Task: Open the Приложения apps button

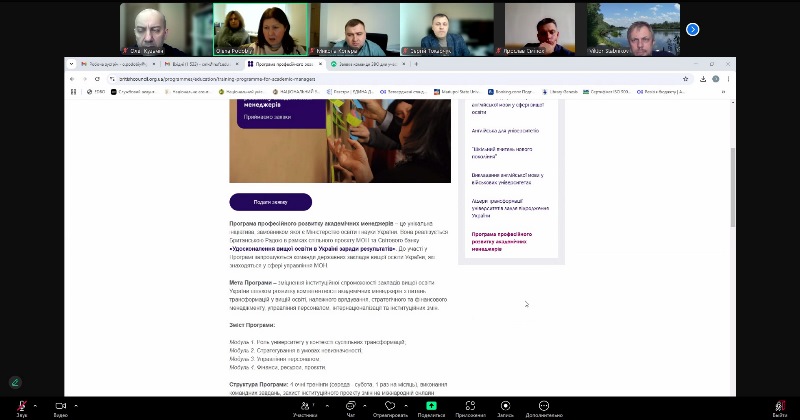Action: pyautogui.click(x=470, y=409)
